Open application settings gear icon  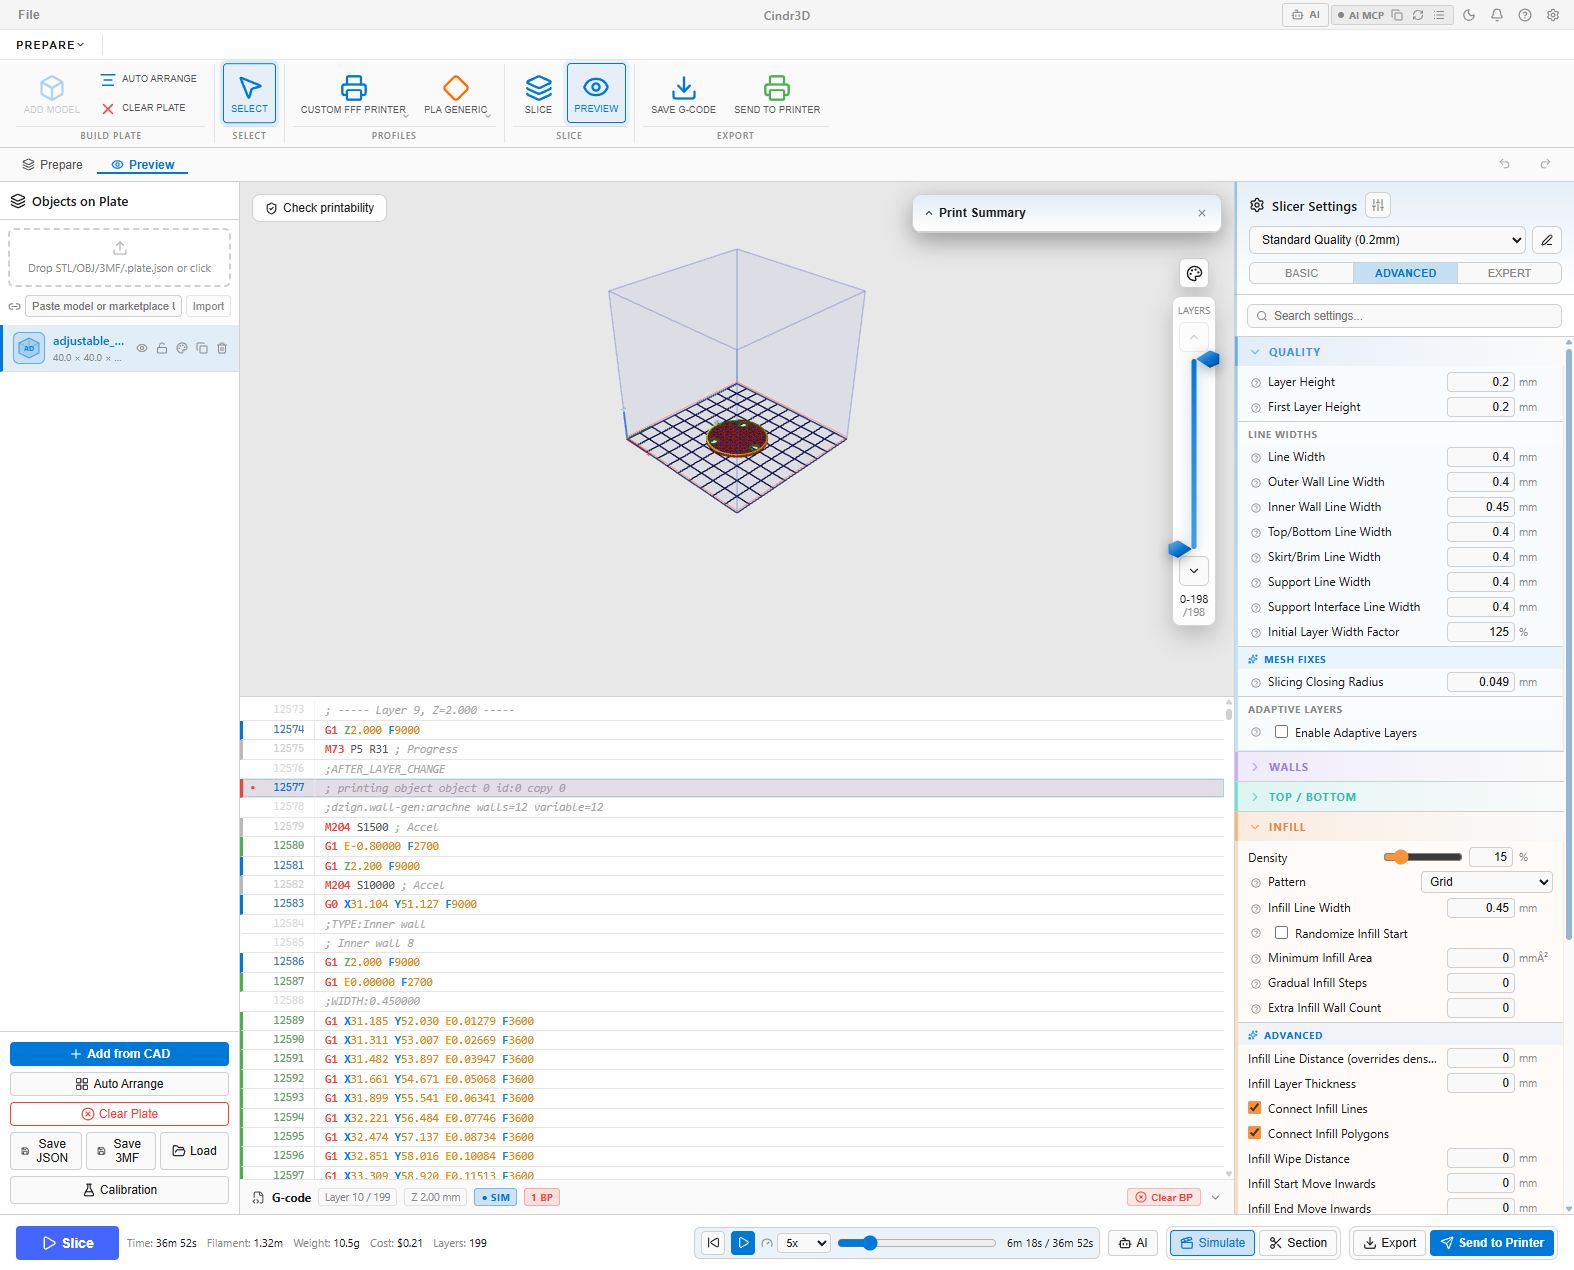coord(1553,15)
